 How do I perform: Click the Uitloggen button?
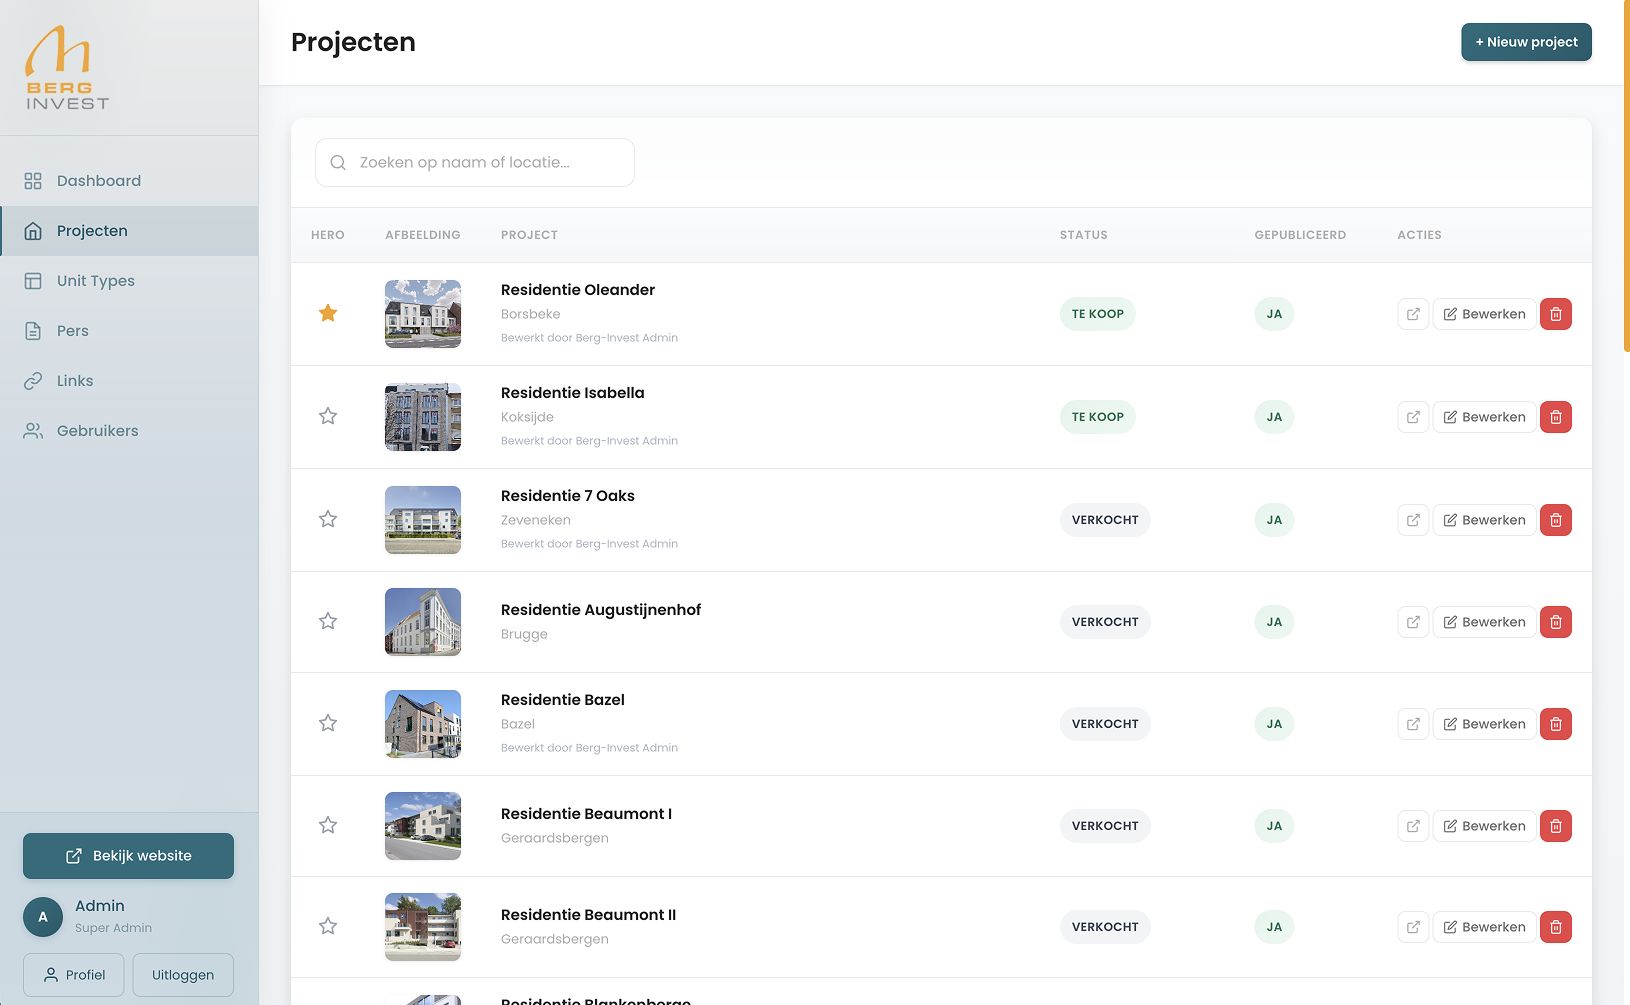click(182, 974)
